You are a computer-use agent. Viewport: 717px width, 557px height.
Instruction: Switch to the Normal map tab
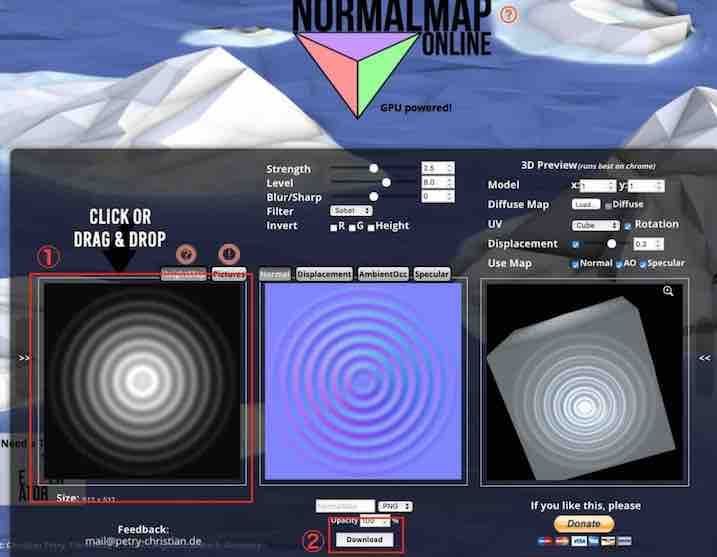tap(275, 274)
